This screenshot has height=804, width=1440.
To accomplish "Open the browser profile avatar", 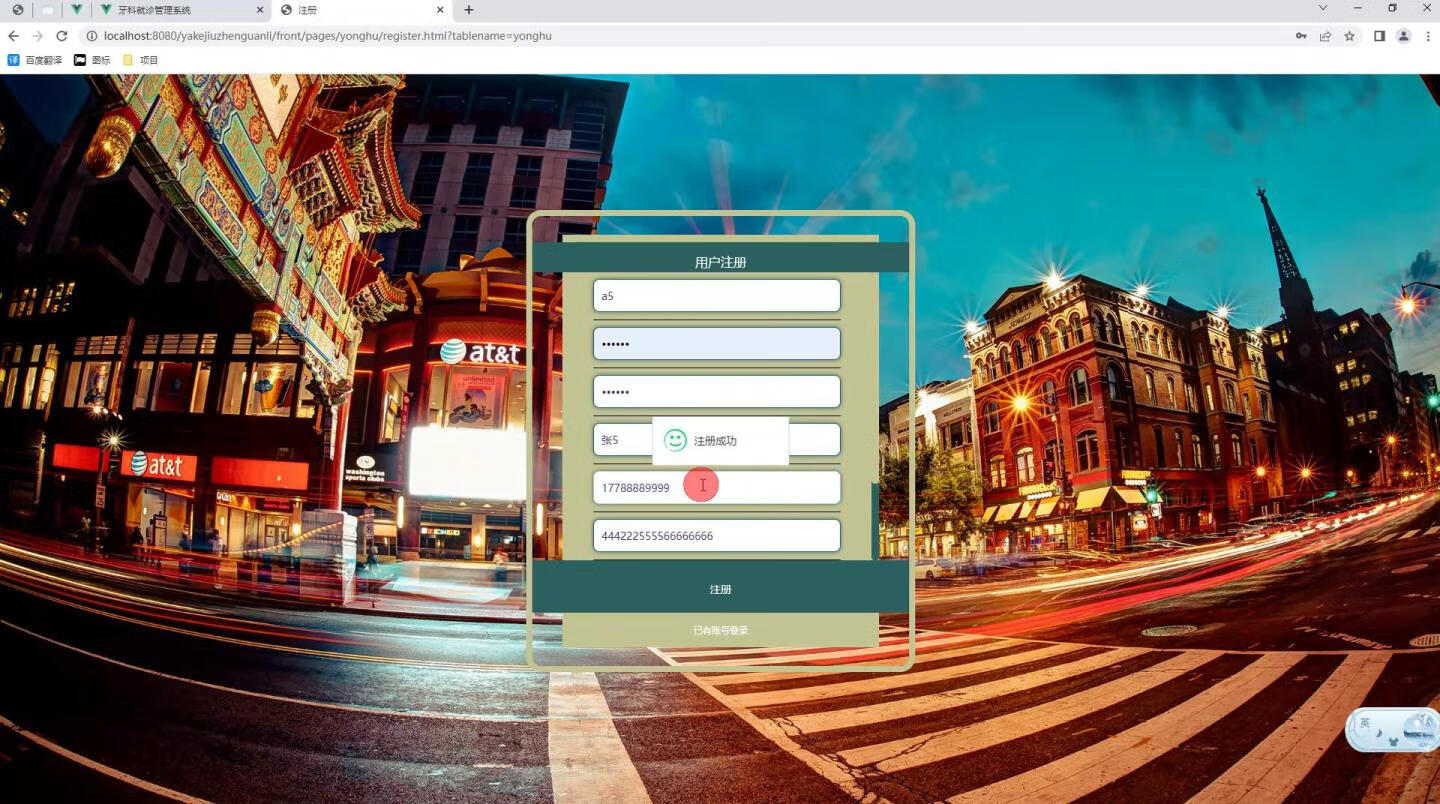I will (x=1403, y=36).
